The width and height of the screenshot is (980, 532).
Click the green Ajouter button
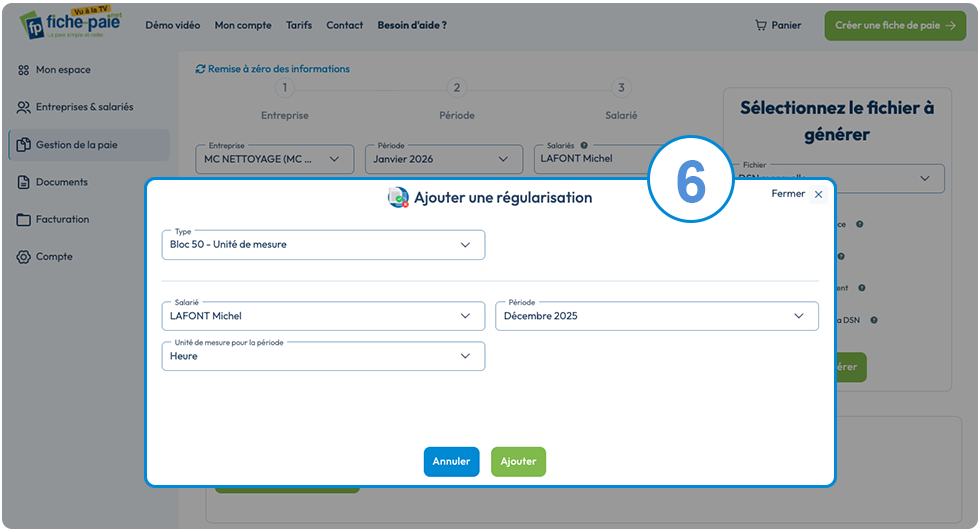(518, 462)
